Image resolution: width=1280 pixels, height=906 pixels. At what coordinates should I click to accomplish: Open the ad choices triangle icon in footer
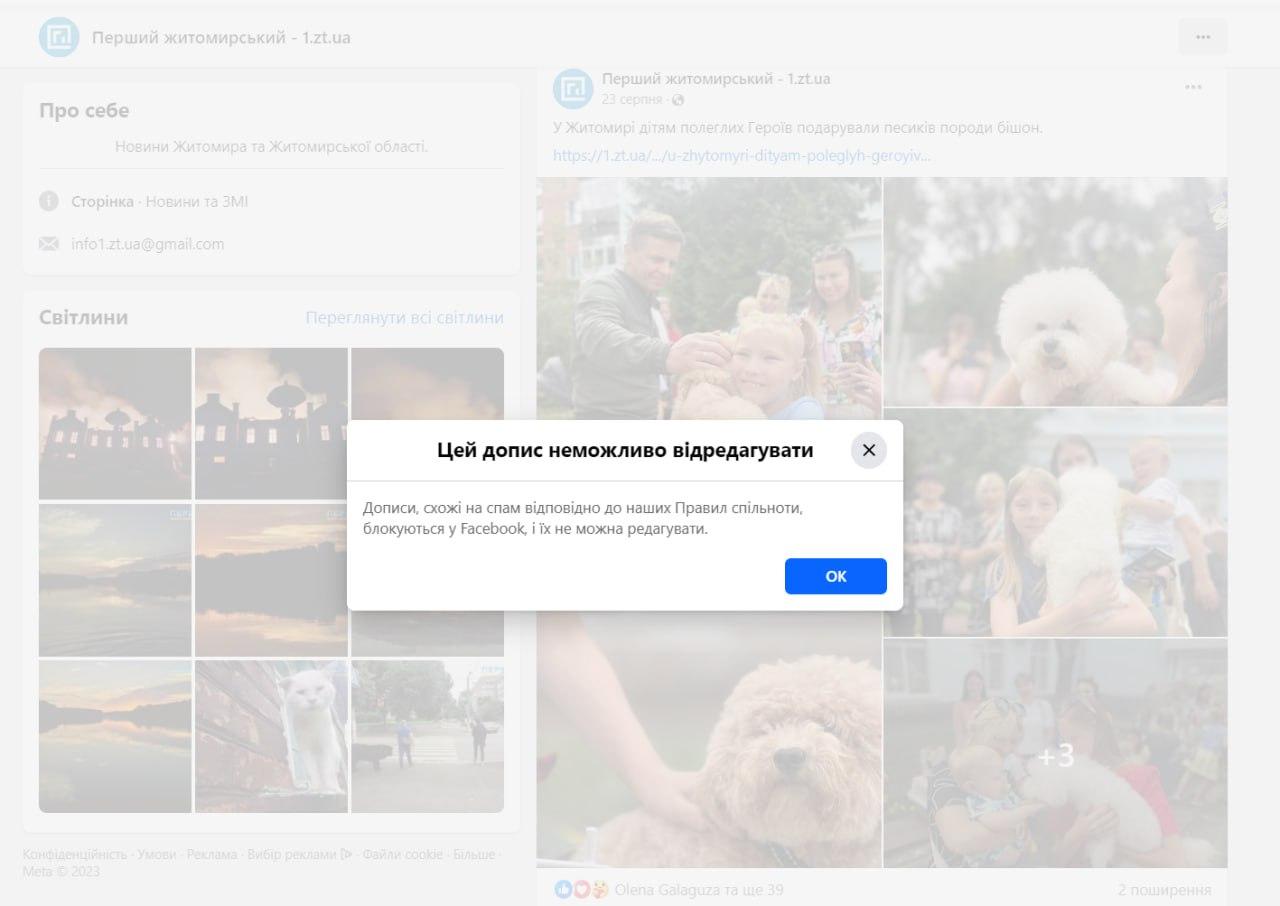[x=347, y=854]
